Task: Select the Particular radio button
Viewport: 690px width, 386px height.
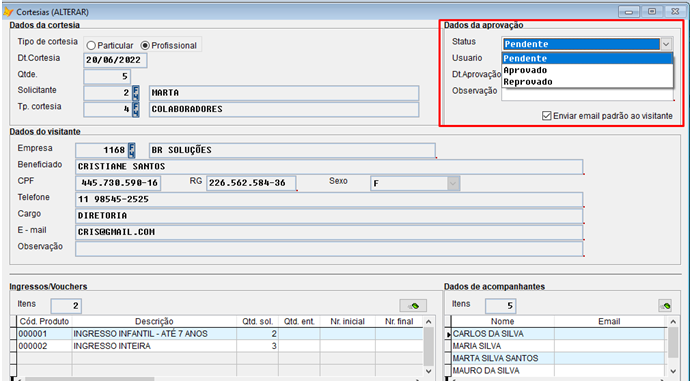Action: pyautogui.click(x=91, y=45)
